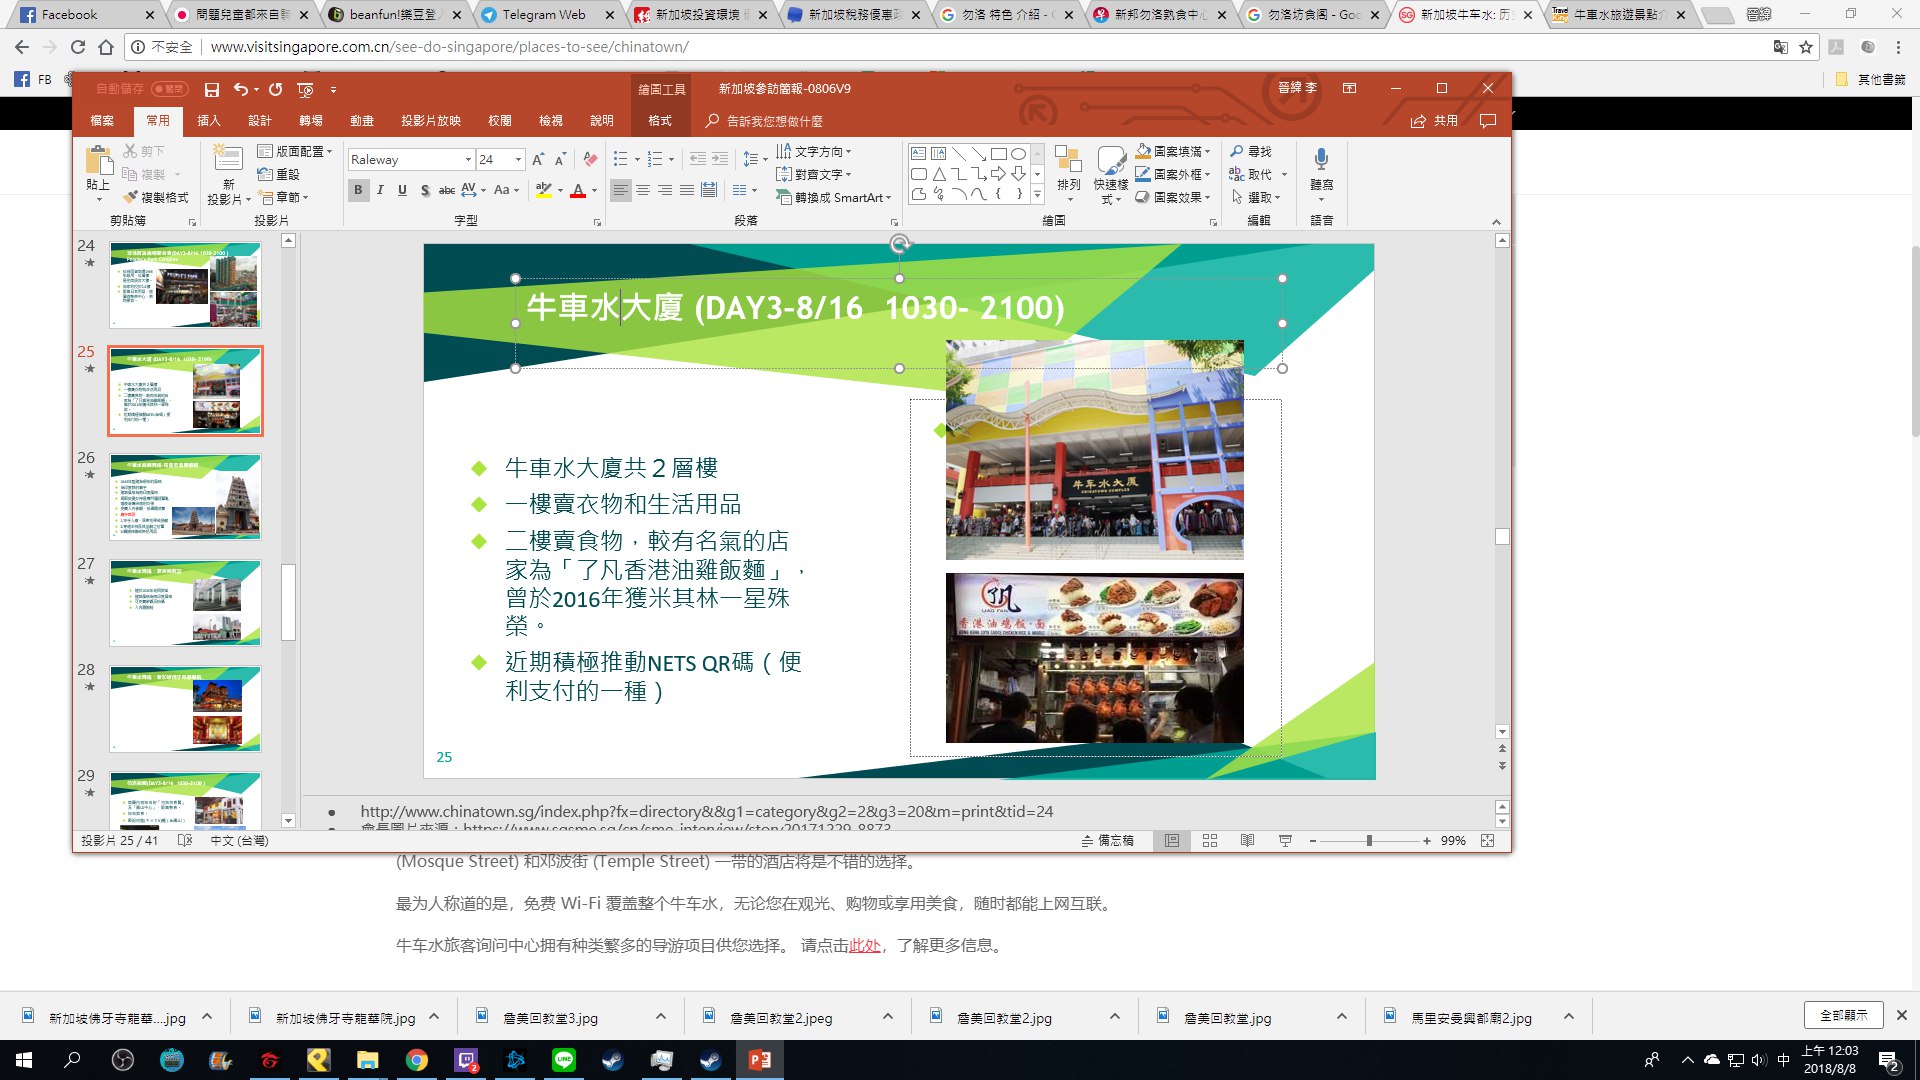Open the Animations (動畫) ribbon tab
The image size is (1920, 1080).
click(362, 121)
